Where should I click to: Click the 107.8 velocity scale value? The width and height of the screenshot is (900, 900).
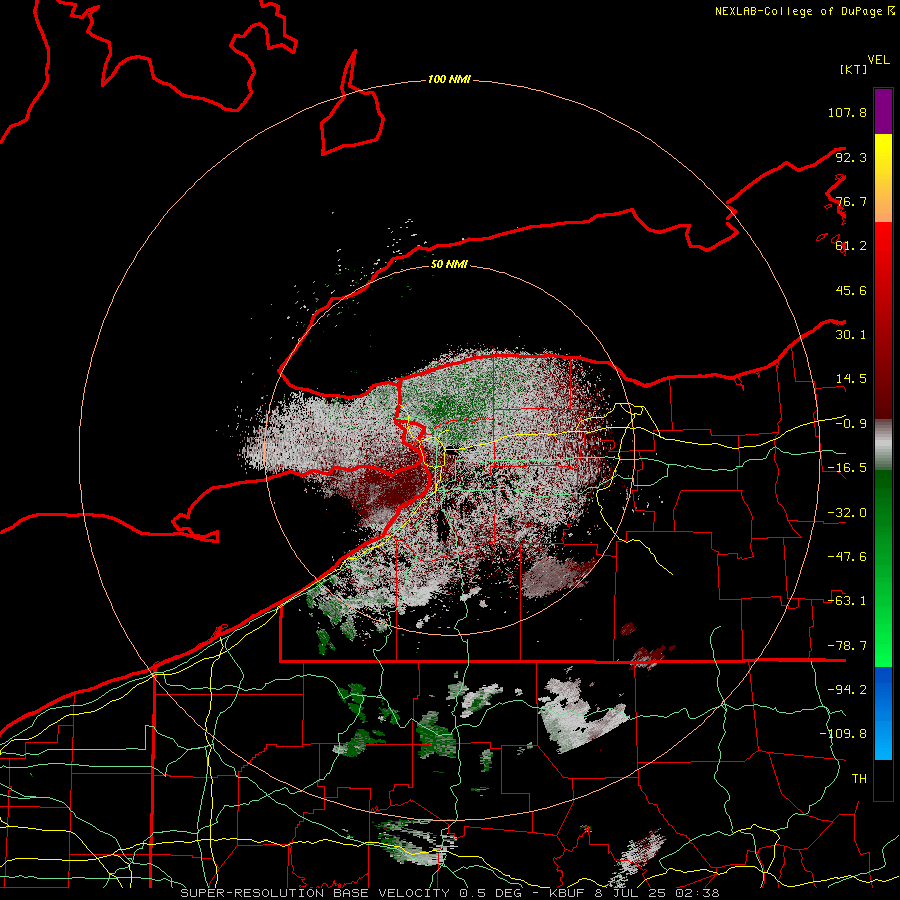(x=847, y=112)
